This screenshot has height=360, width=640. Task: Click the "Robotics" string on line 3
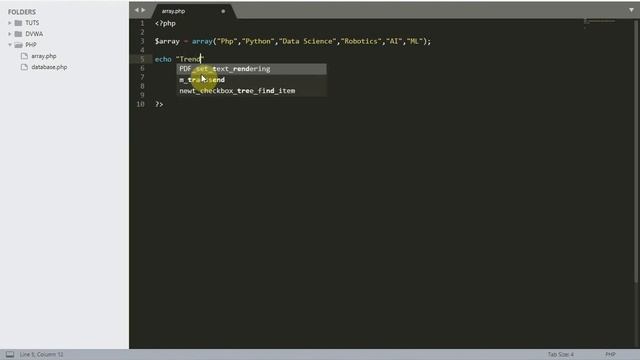[361, 41]
